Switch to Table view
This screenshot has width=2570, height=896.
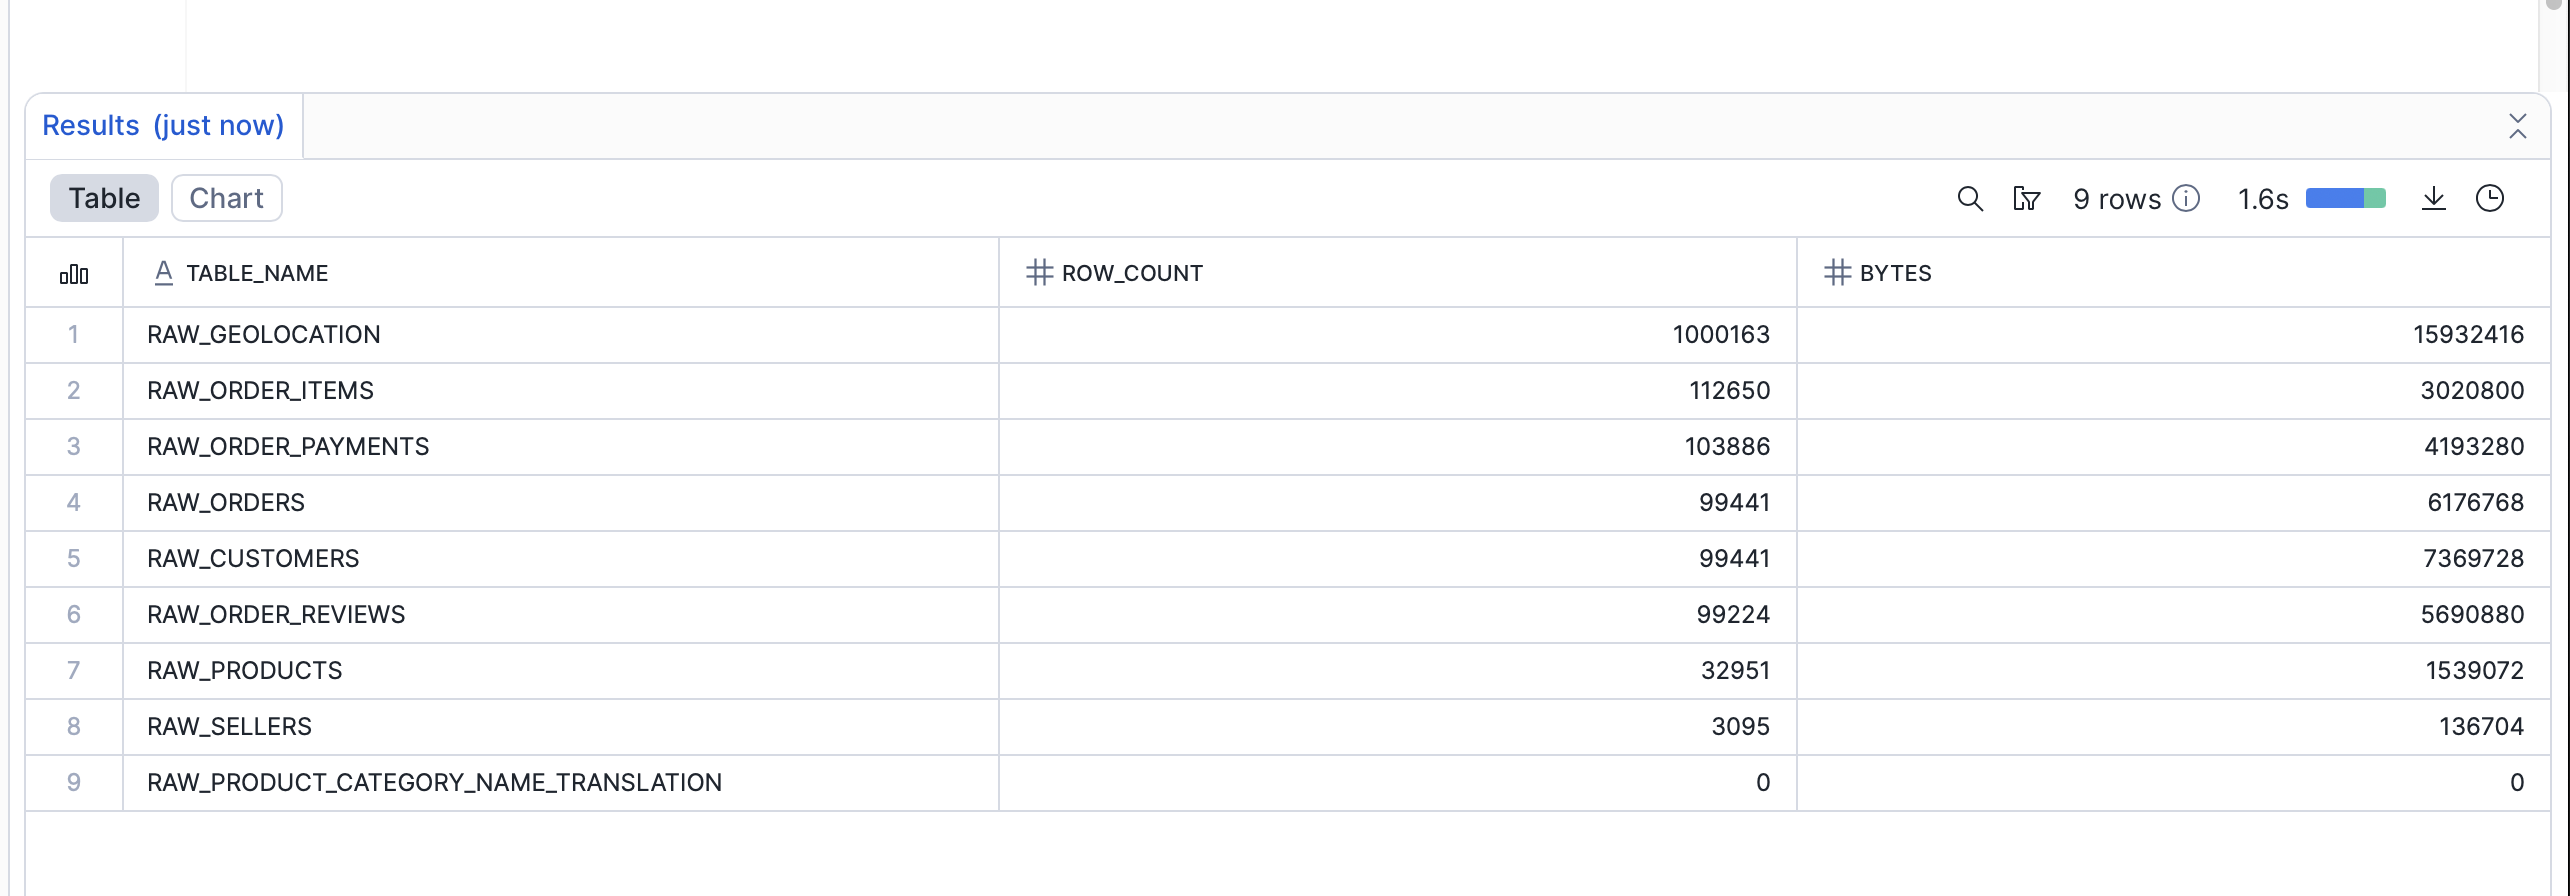point(104,198)
